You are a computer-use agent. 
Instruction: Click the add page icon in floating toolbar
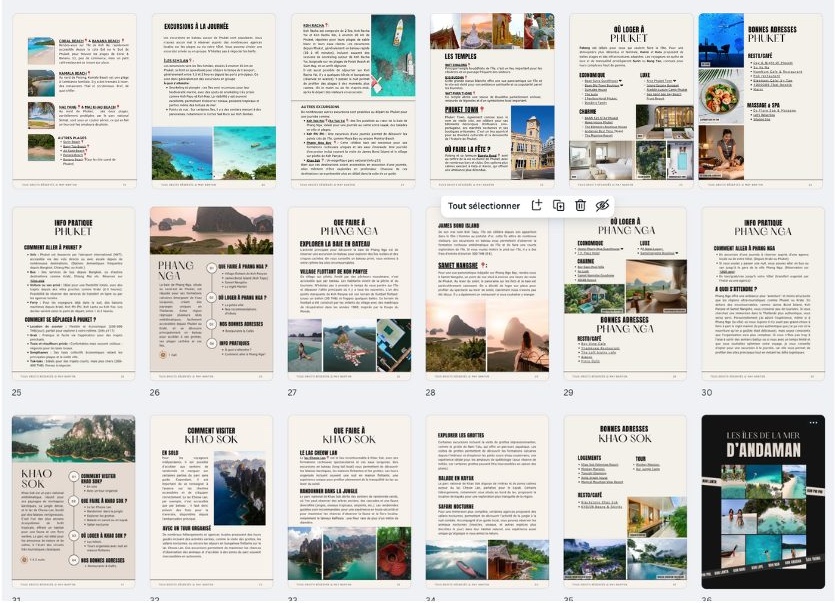tap(537, 205)
